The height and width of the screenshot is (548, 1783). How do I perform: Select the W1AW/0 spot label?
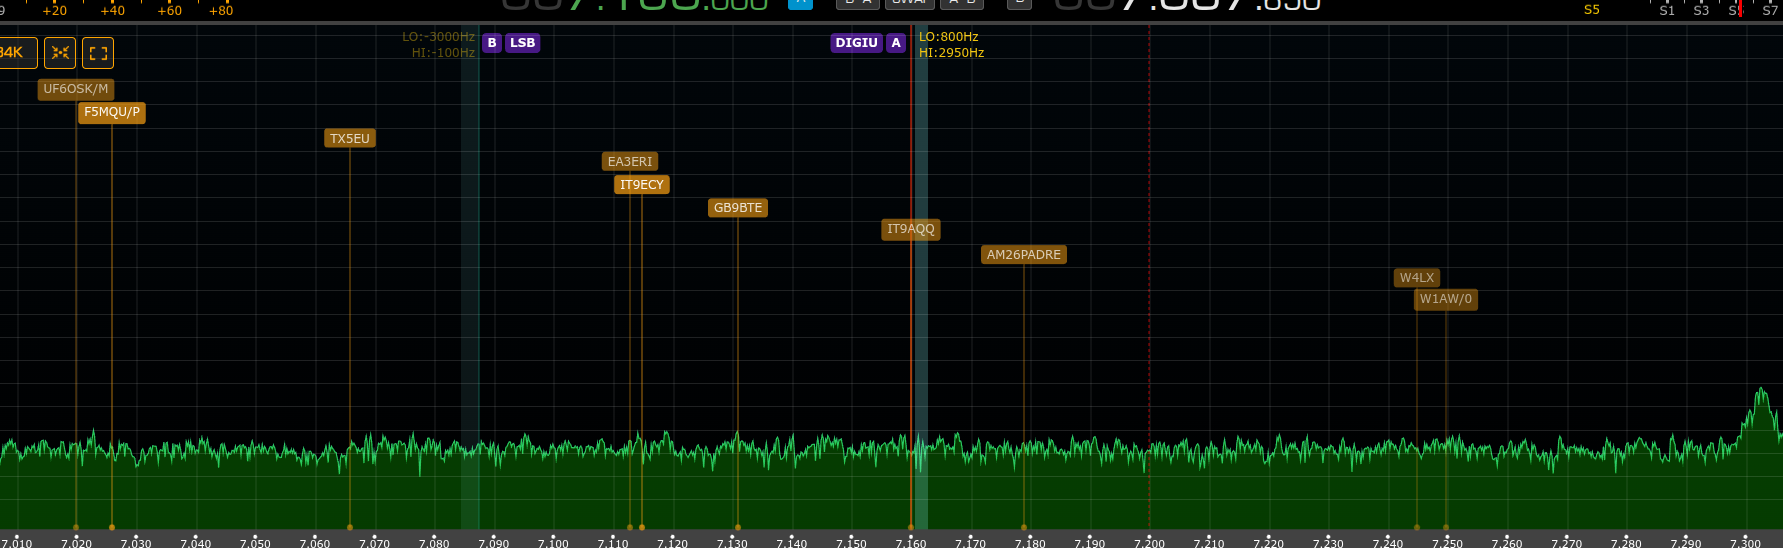point(1446,299)
